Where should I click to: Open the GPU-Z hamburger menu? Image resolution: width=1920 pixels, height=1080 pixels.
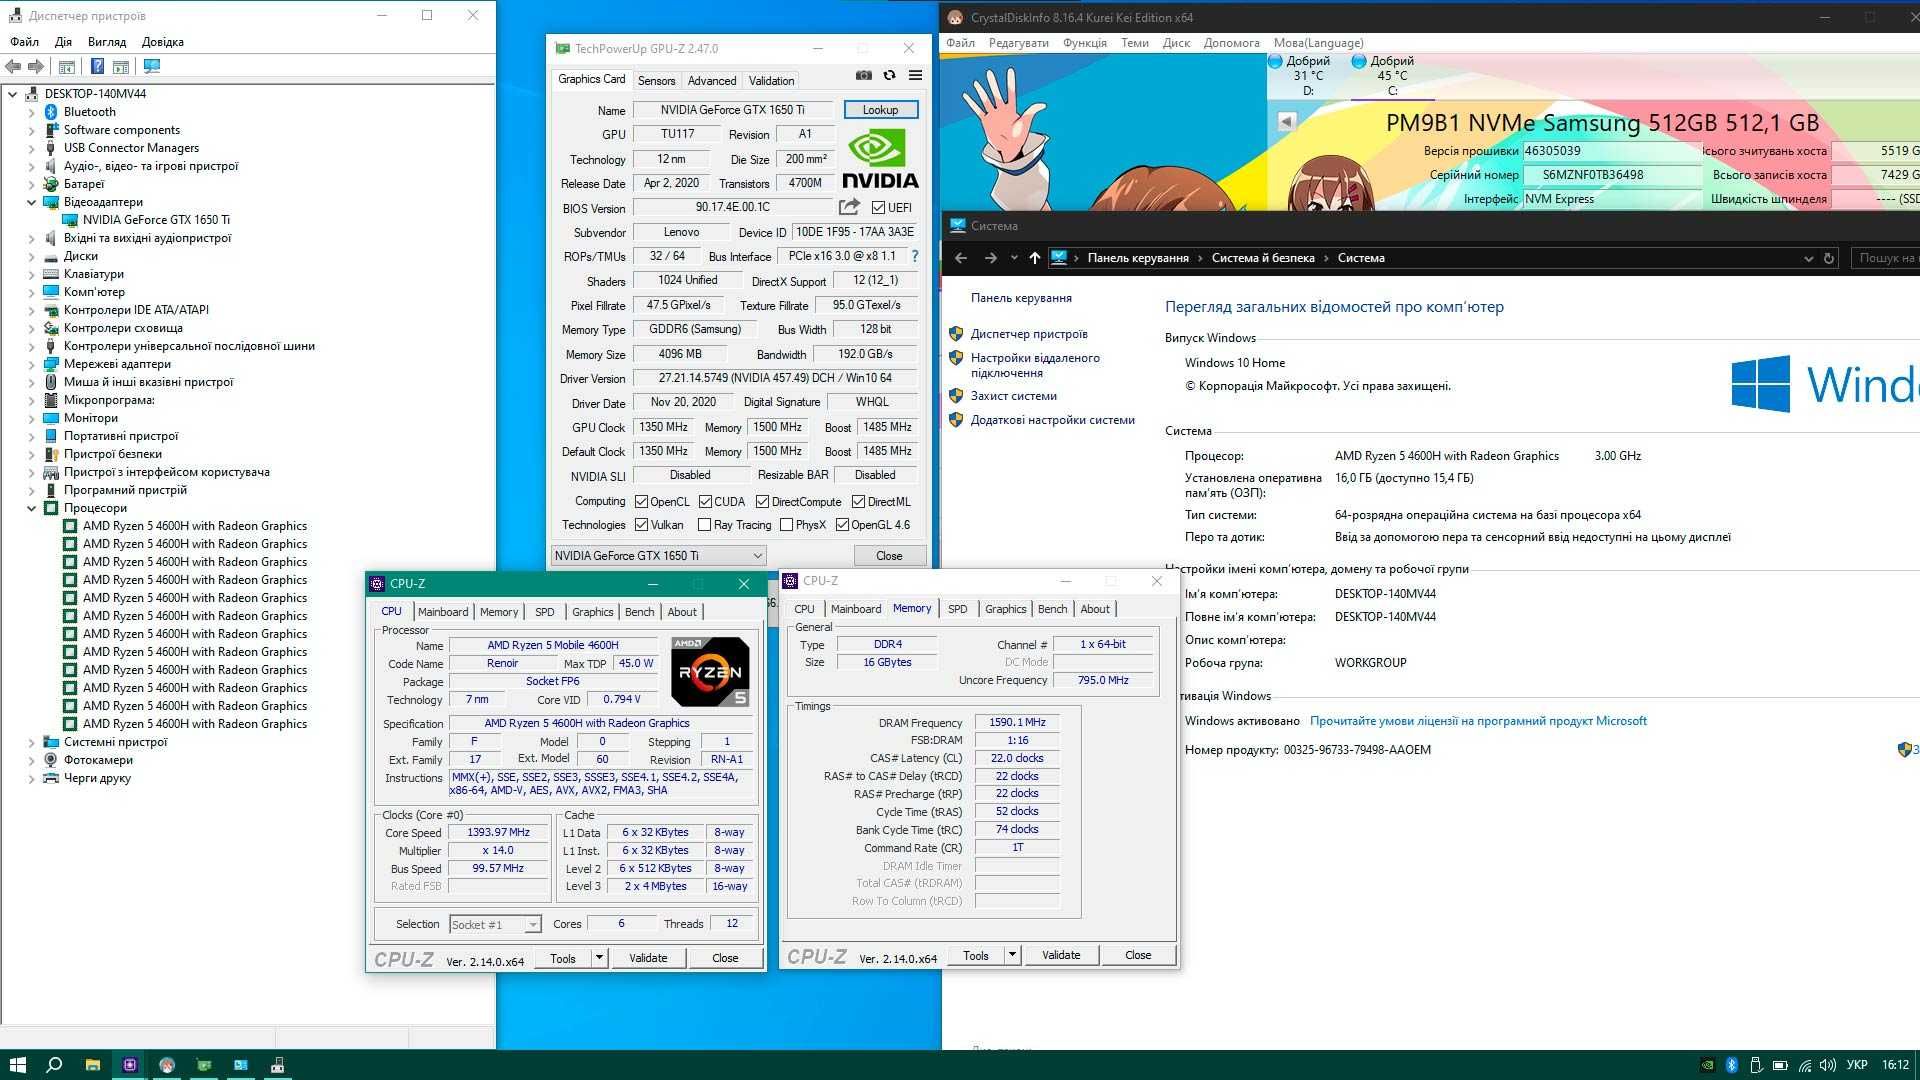point(915,76)
